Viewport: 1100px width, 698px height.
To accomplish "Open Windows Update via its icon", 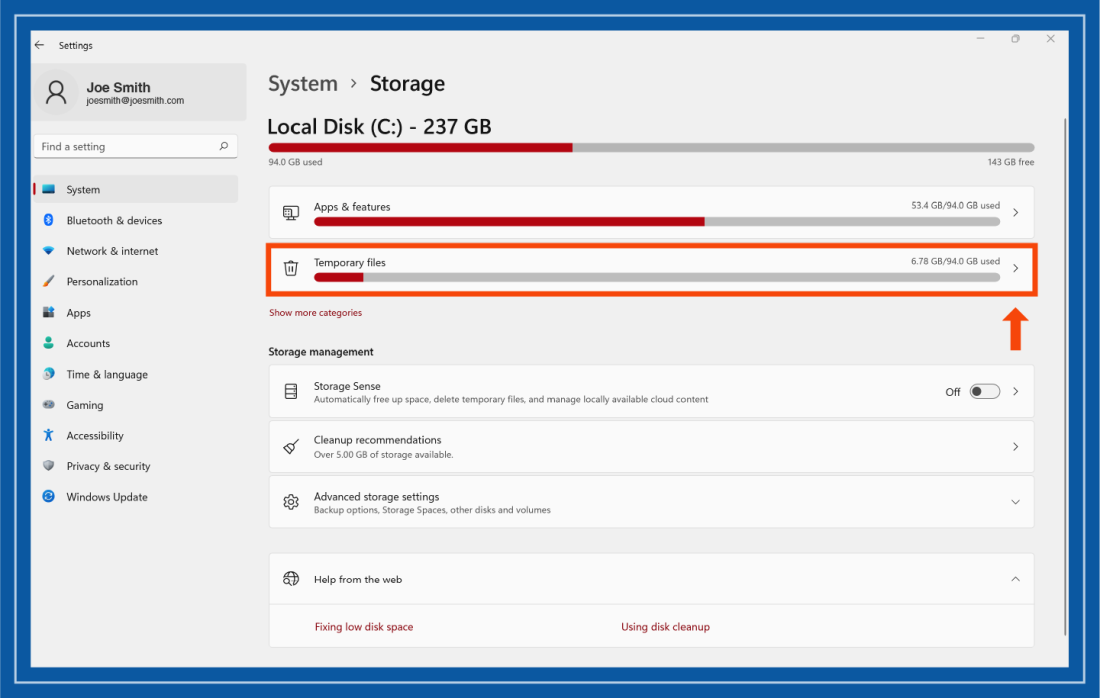I will pyautogui.click(x=48, y=496).
